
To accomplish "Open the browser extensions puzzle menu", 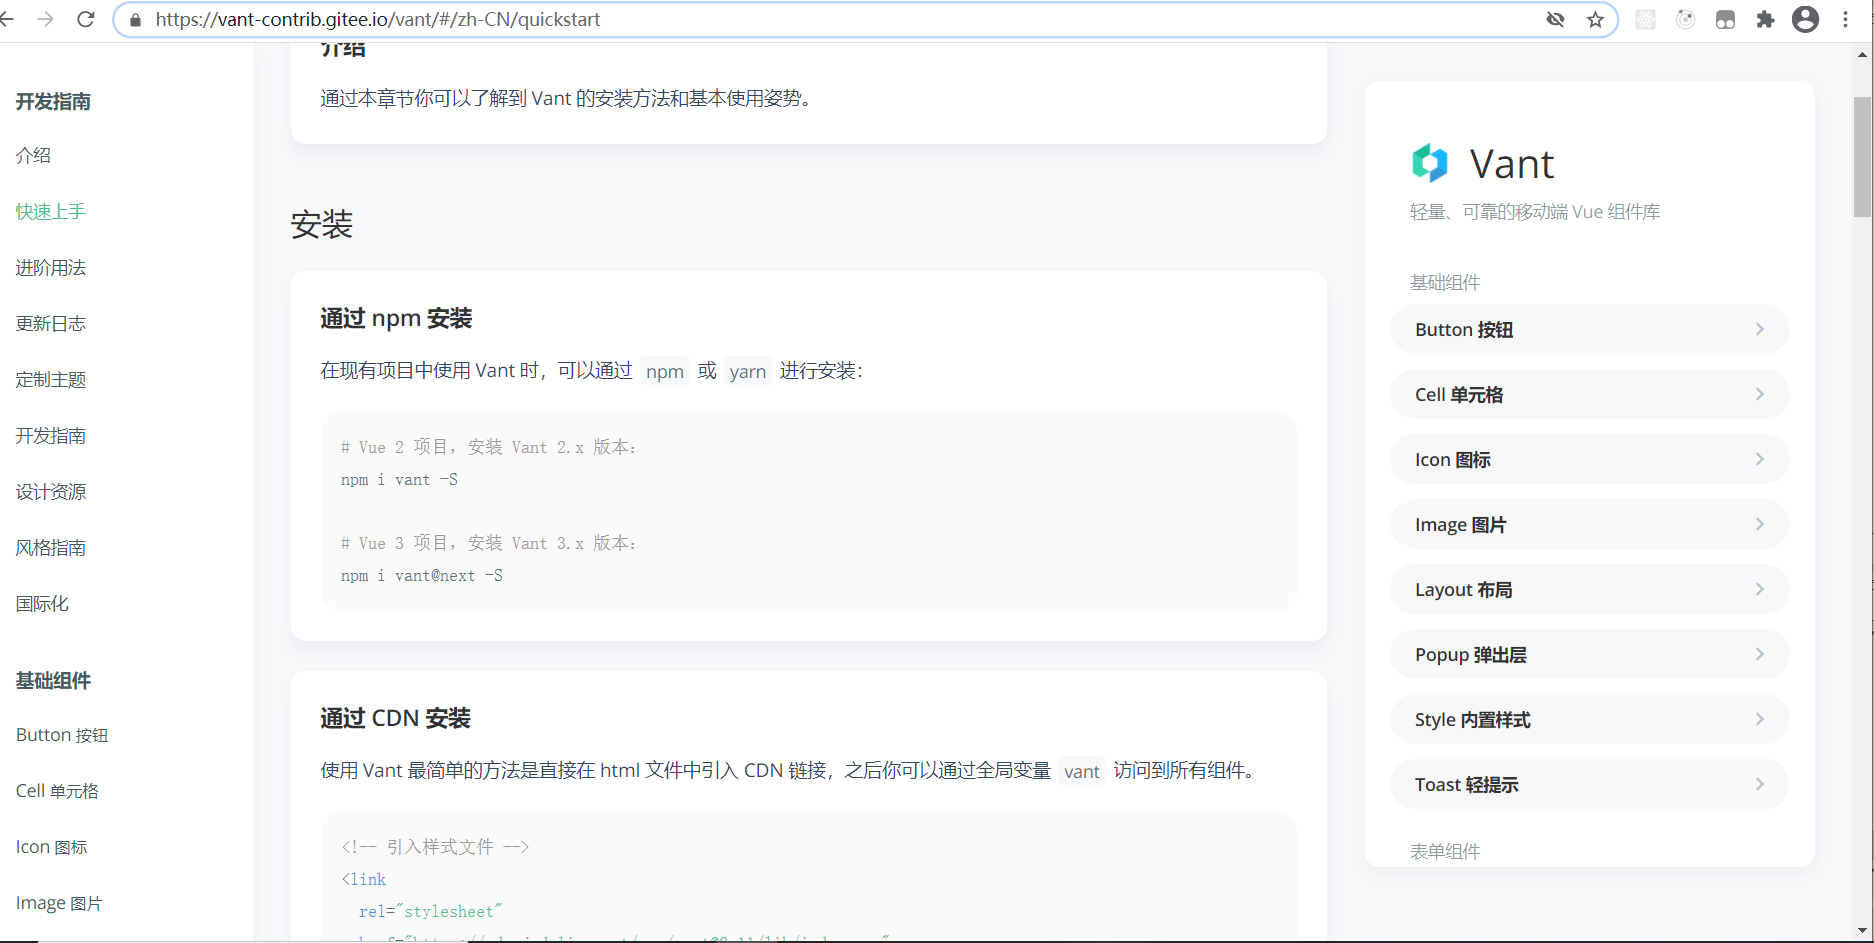I will pos(1765,19).
